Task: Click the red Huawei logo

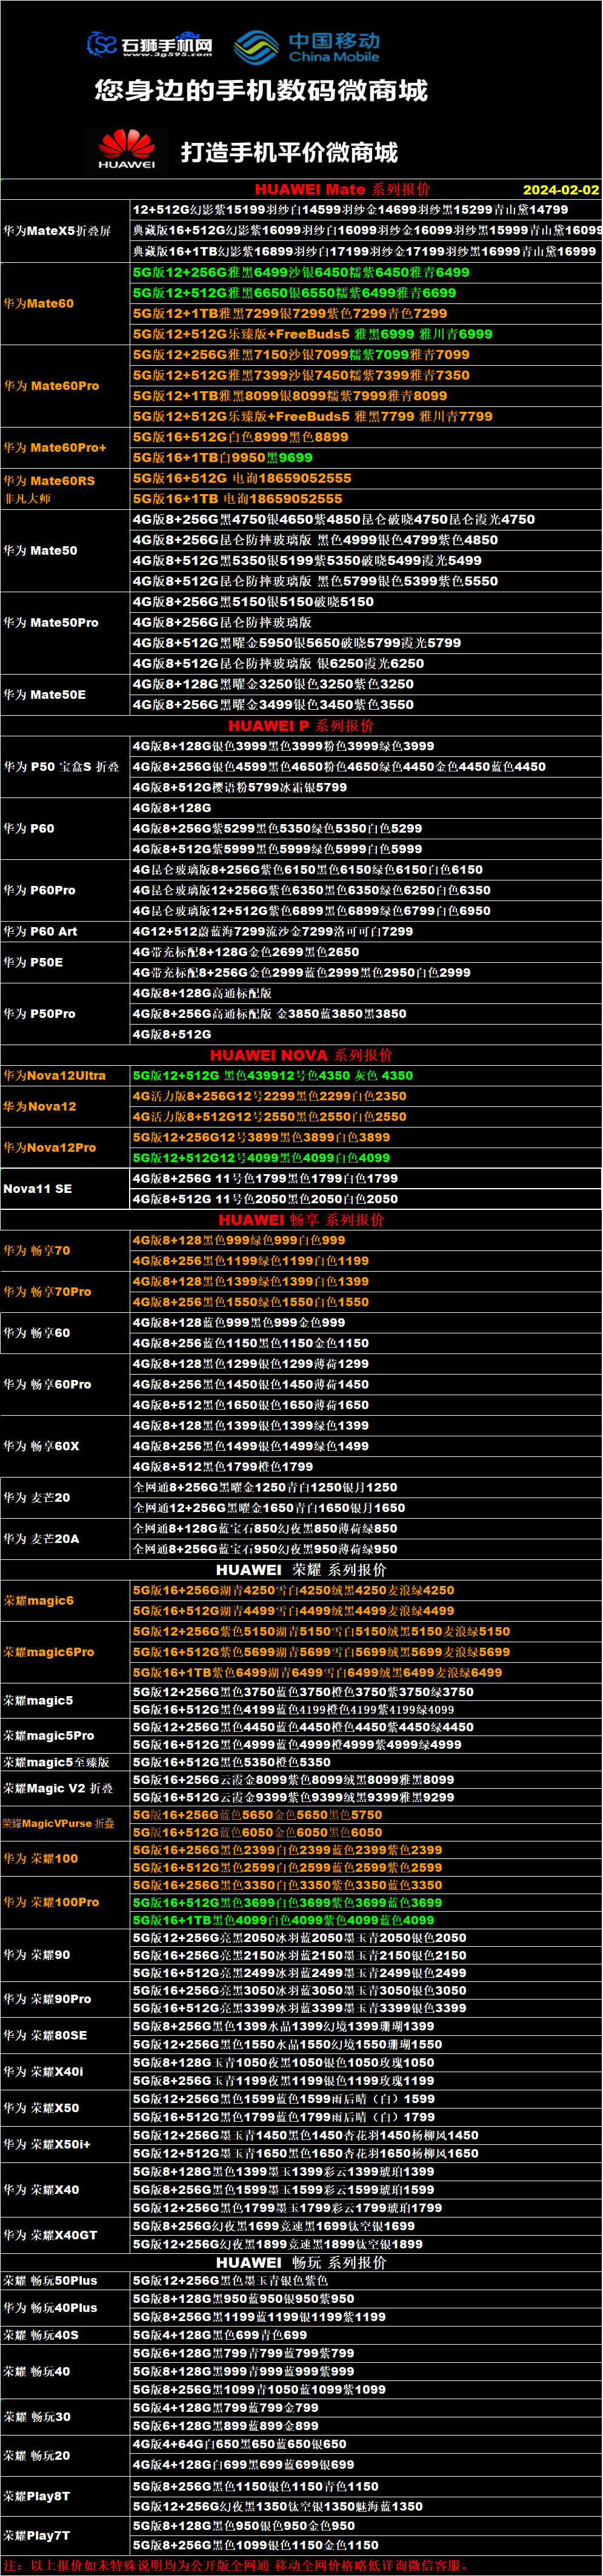Action: pyautogui.click(x=127, y=149)
